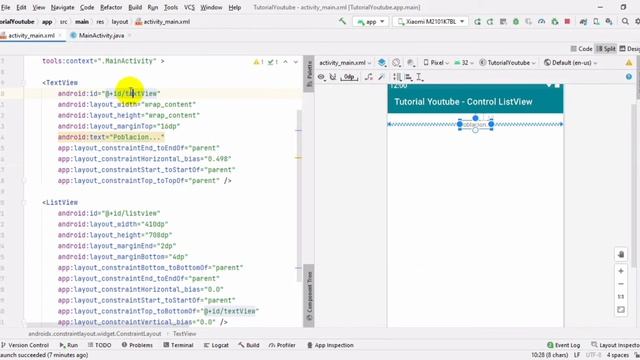This screenshot has width=640, height=360.
Task: Open the Logcat tool window
Action: coord(216,345)
